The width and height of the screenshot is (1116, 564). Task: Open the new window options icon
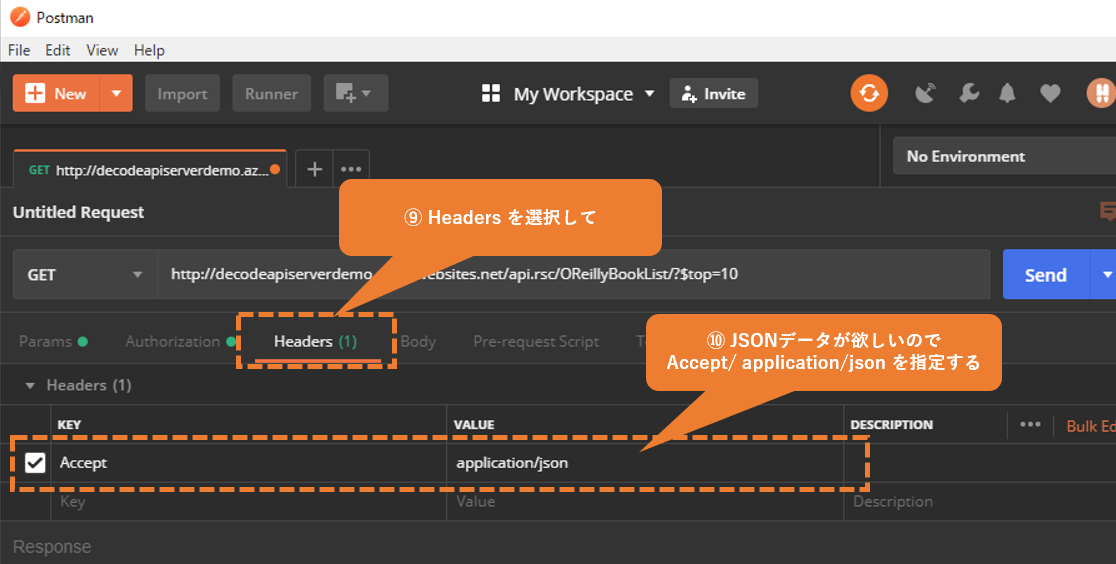[356, 93]
